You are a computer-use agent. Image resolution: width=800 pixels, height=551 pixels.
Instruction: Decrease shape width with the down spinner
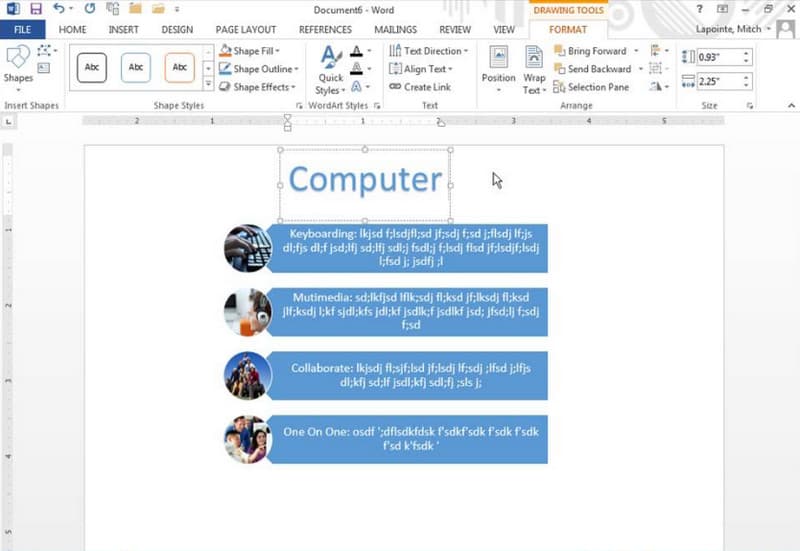point(746,85)
